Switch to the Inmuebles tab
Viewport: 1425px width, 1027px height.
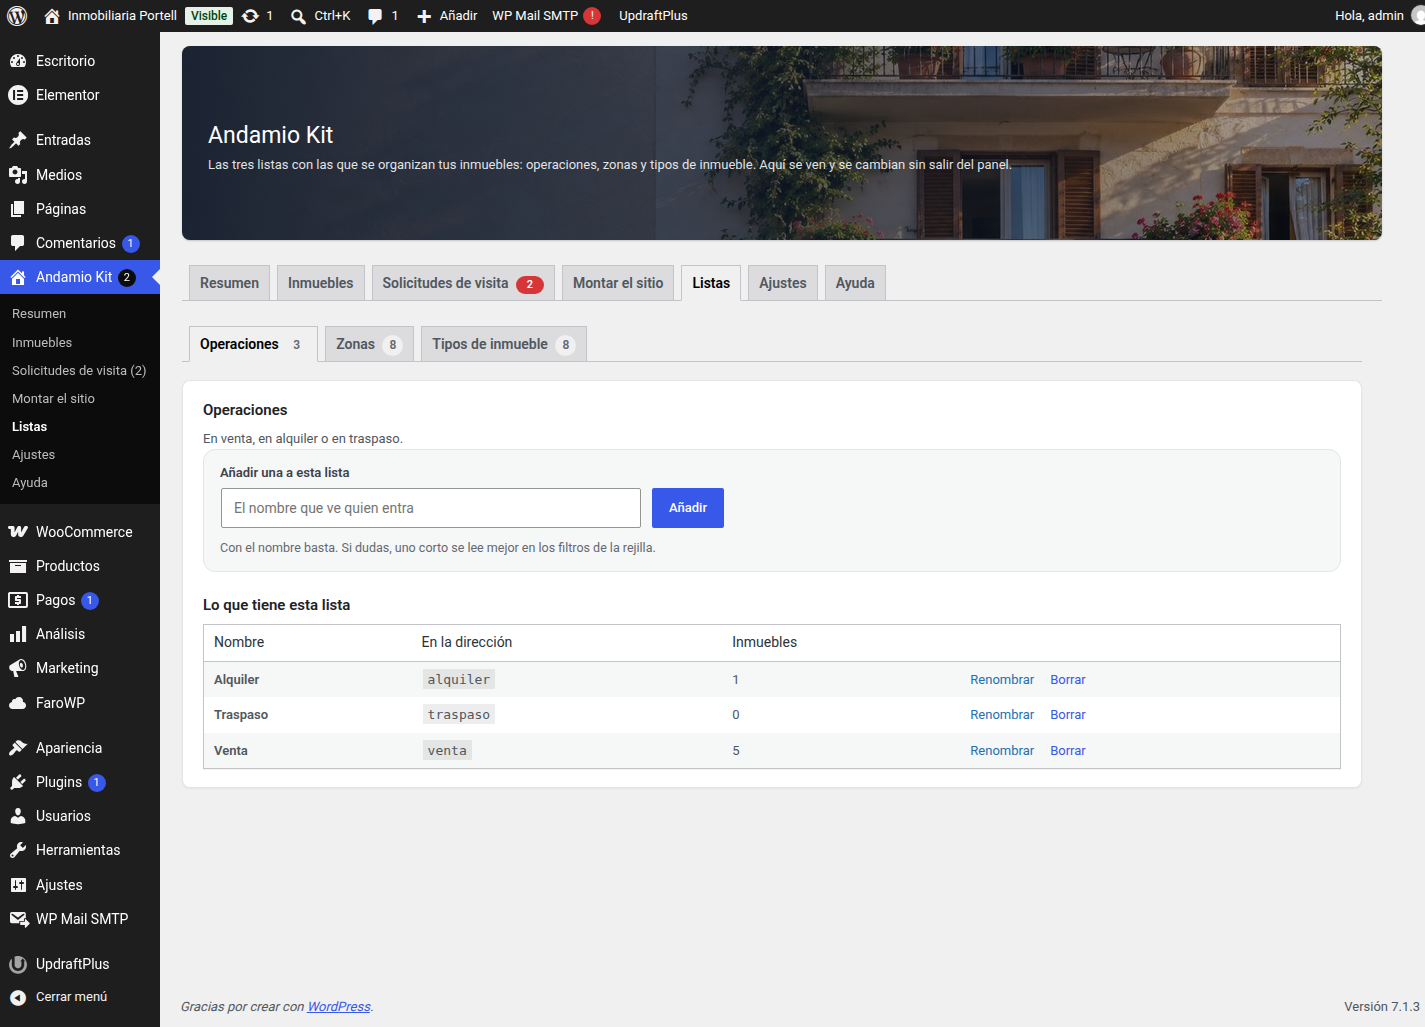click(x=320, y=283)
